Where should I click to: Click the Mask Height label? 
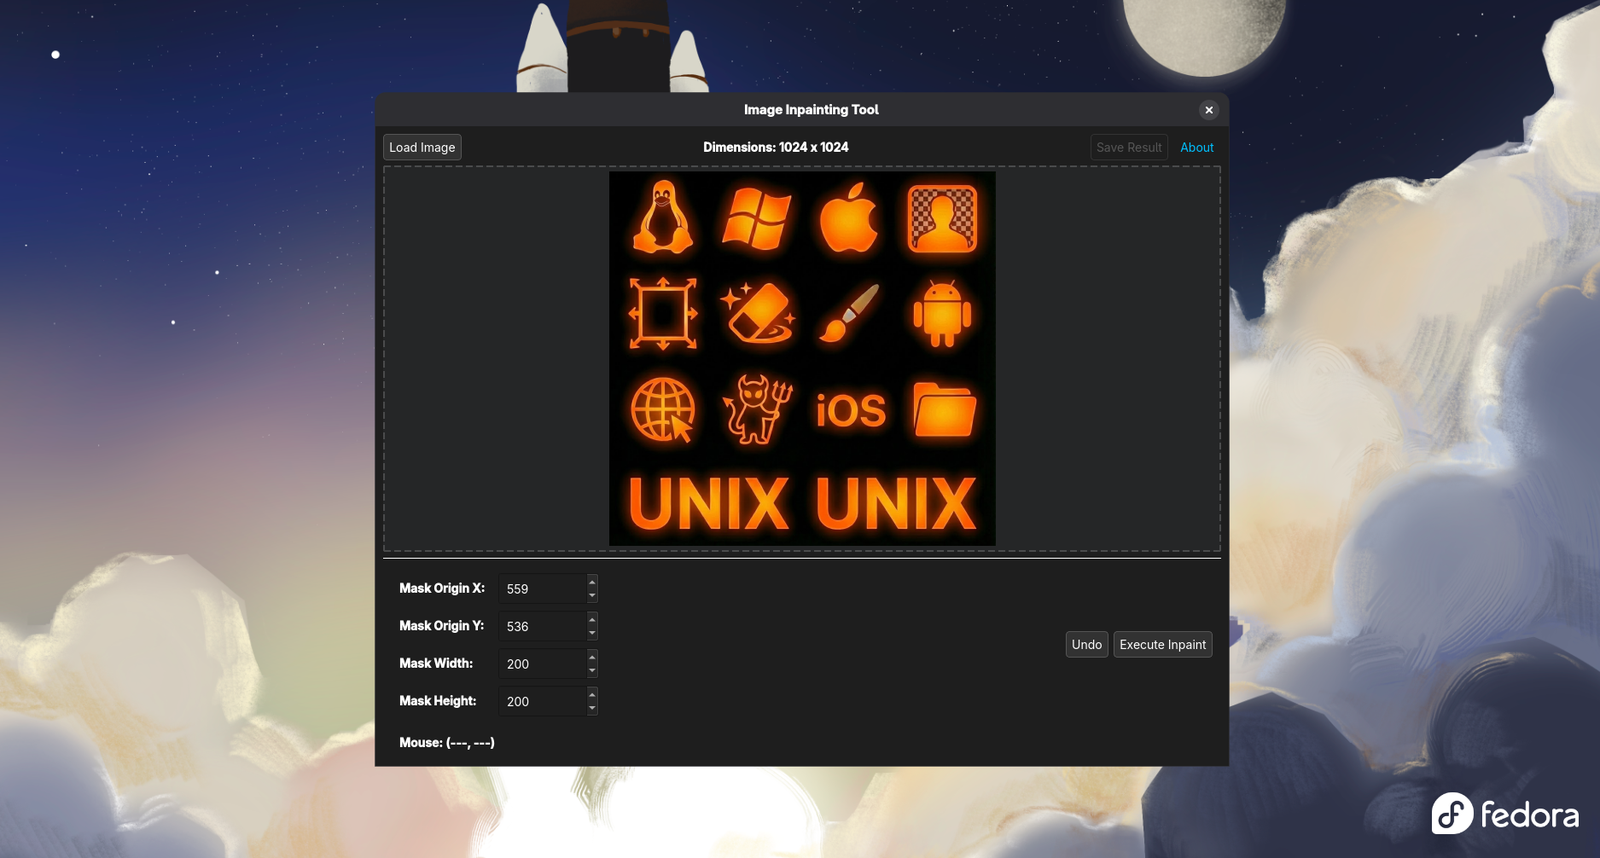(438, 701)
